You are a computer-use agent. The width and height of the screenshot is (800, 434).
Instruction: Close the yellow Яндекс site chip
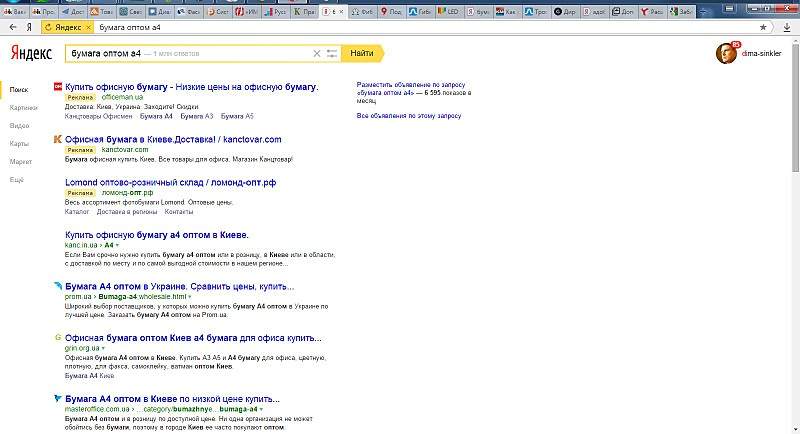(88, 28)
